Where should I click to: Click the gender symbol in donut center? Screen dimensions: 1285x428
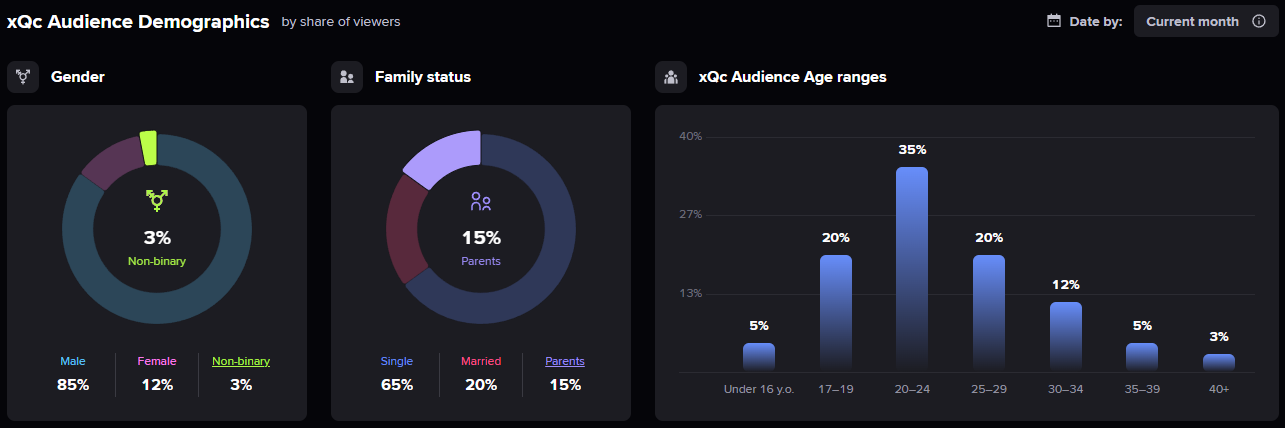(157, 201)
